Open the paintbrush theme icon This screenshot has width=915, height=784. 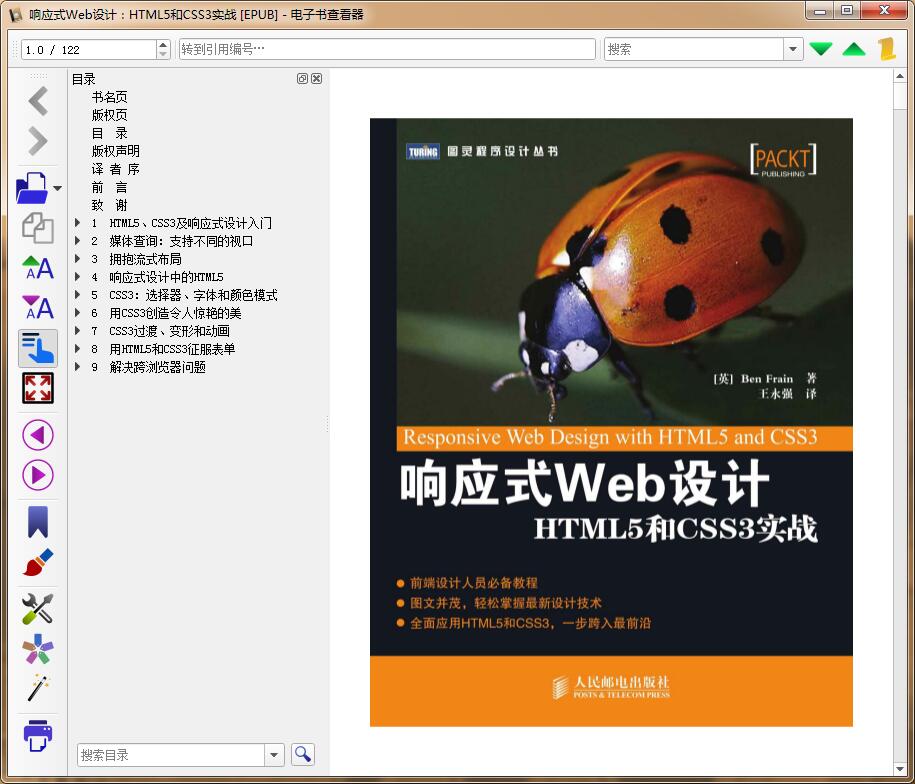pos(38,562)
